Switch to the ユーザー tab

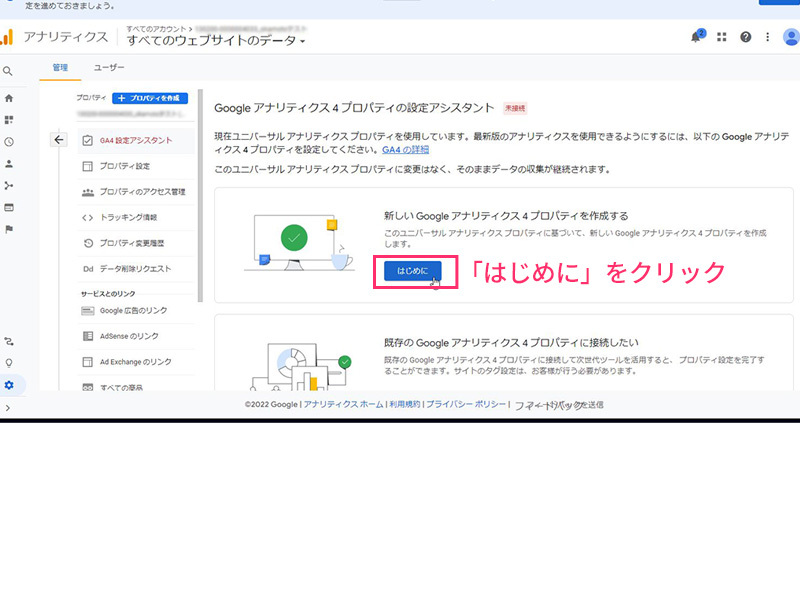click(x=109, y=68)
